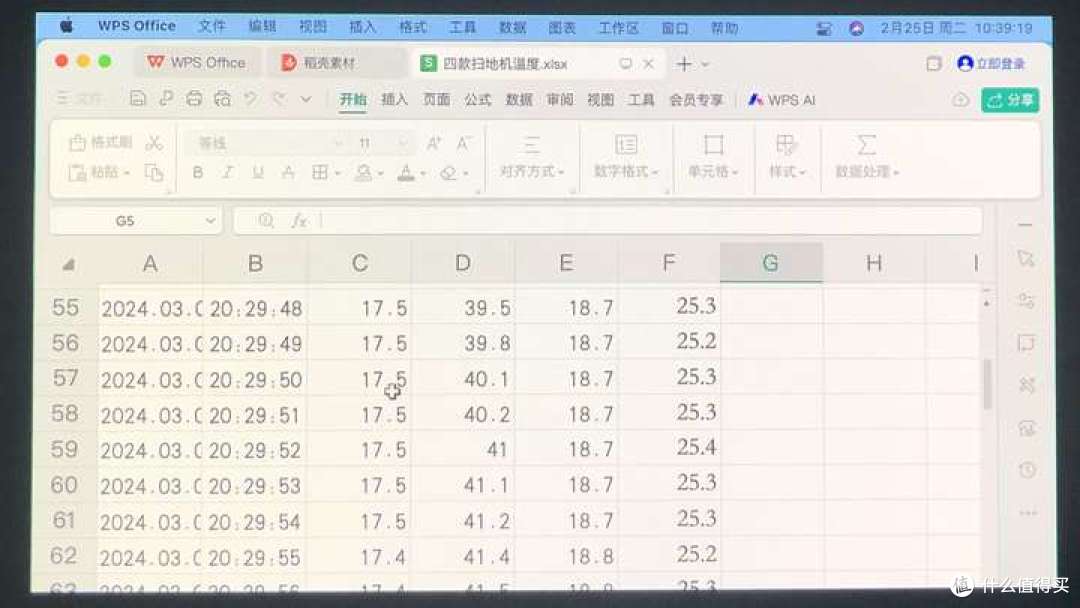Click the Print icon in quick toolbar
The width and height of the screenshot is (1080, 608).
point(194,99)
